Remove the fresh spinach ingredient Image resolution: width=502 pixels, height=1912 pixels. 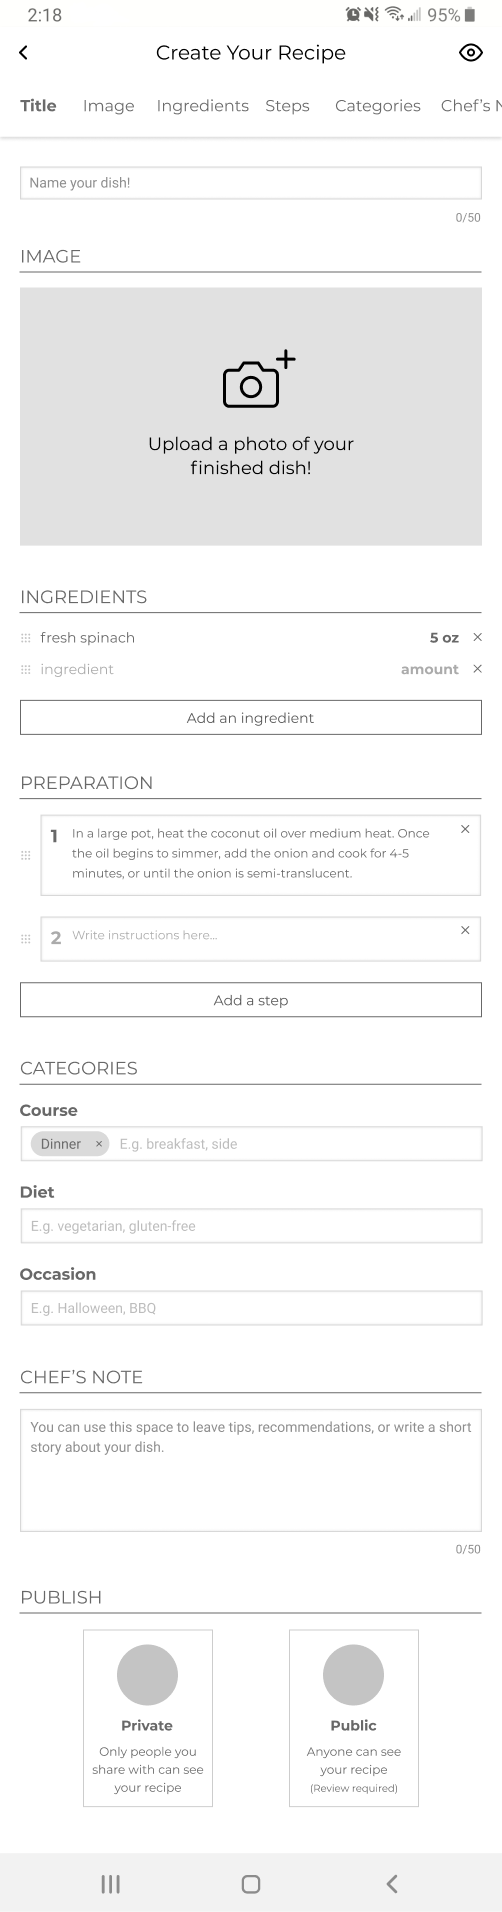(x=477, y=638)
